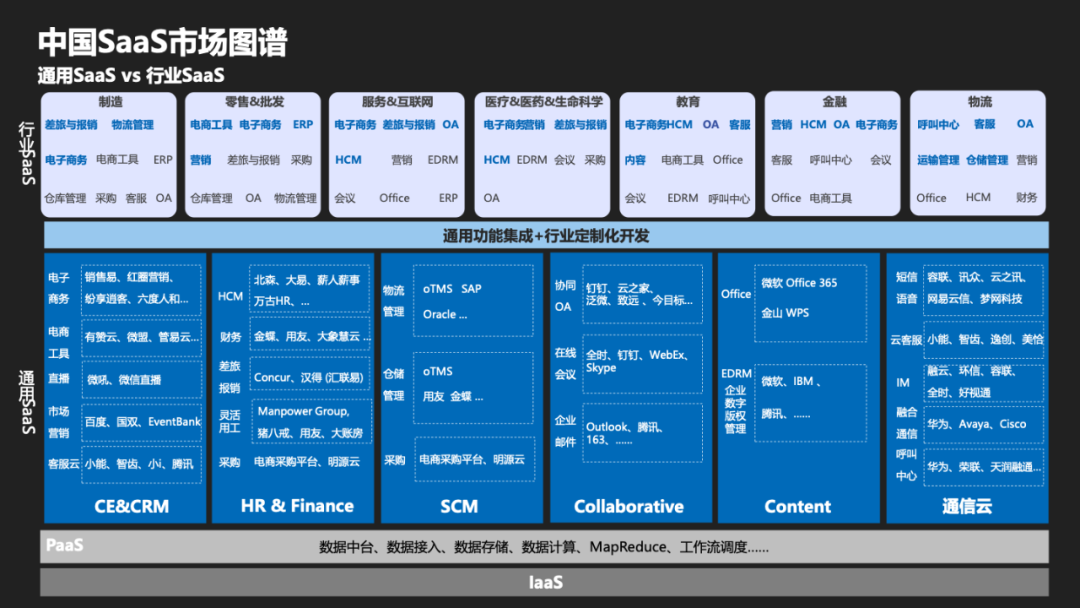Click the 医疗&医药&生命科学 card header
The image size is (1080, 608).
click(543, 102)
